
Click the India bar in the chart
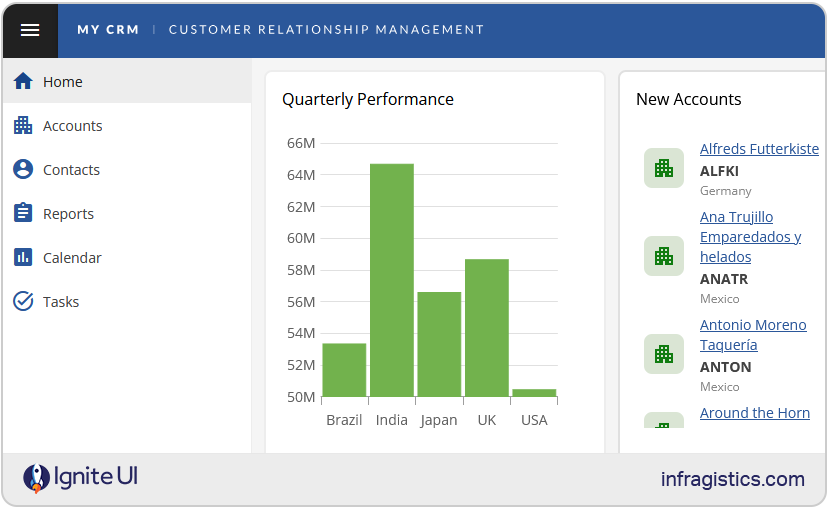tap(392, 280)
